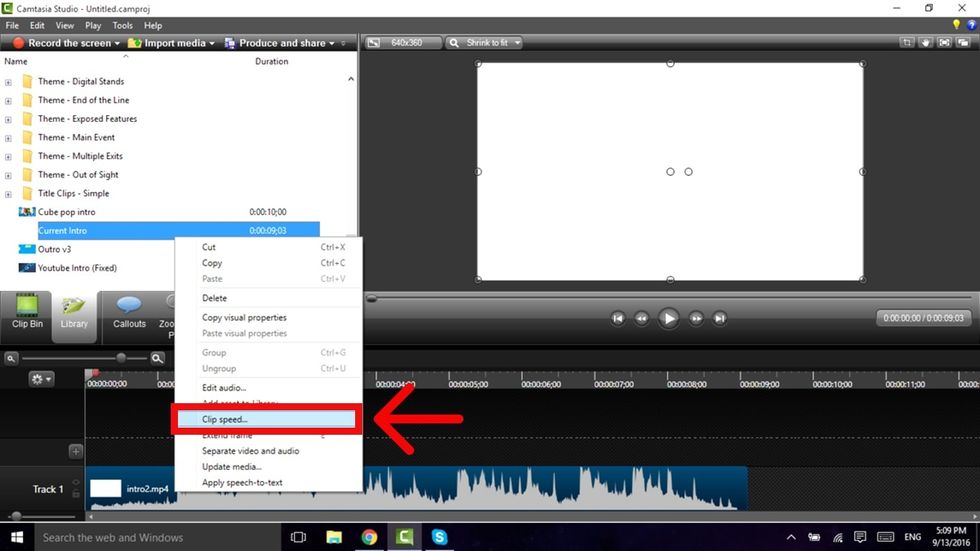The height and width of the screenshot is (551, 980).
Task: Open the timeline settings gear dropdown
Action: (42, 379)
